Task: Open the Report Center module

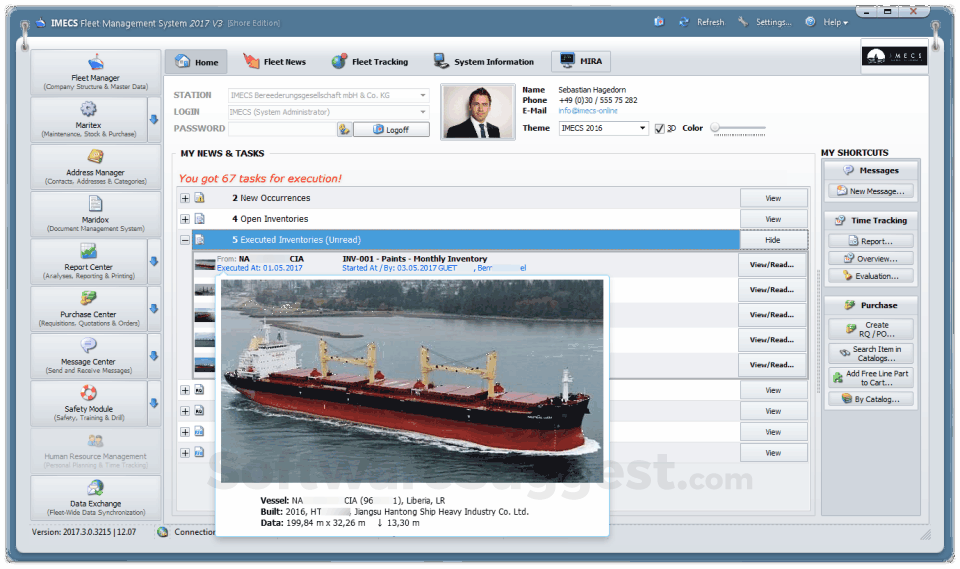Action: click(x=89, y=261)
